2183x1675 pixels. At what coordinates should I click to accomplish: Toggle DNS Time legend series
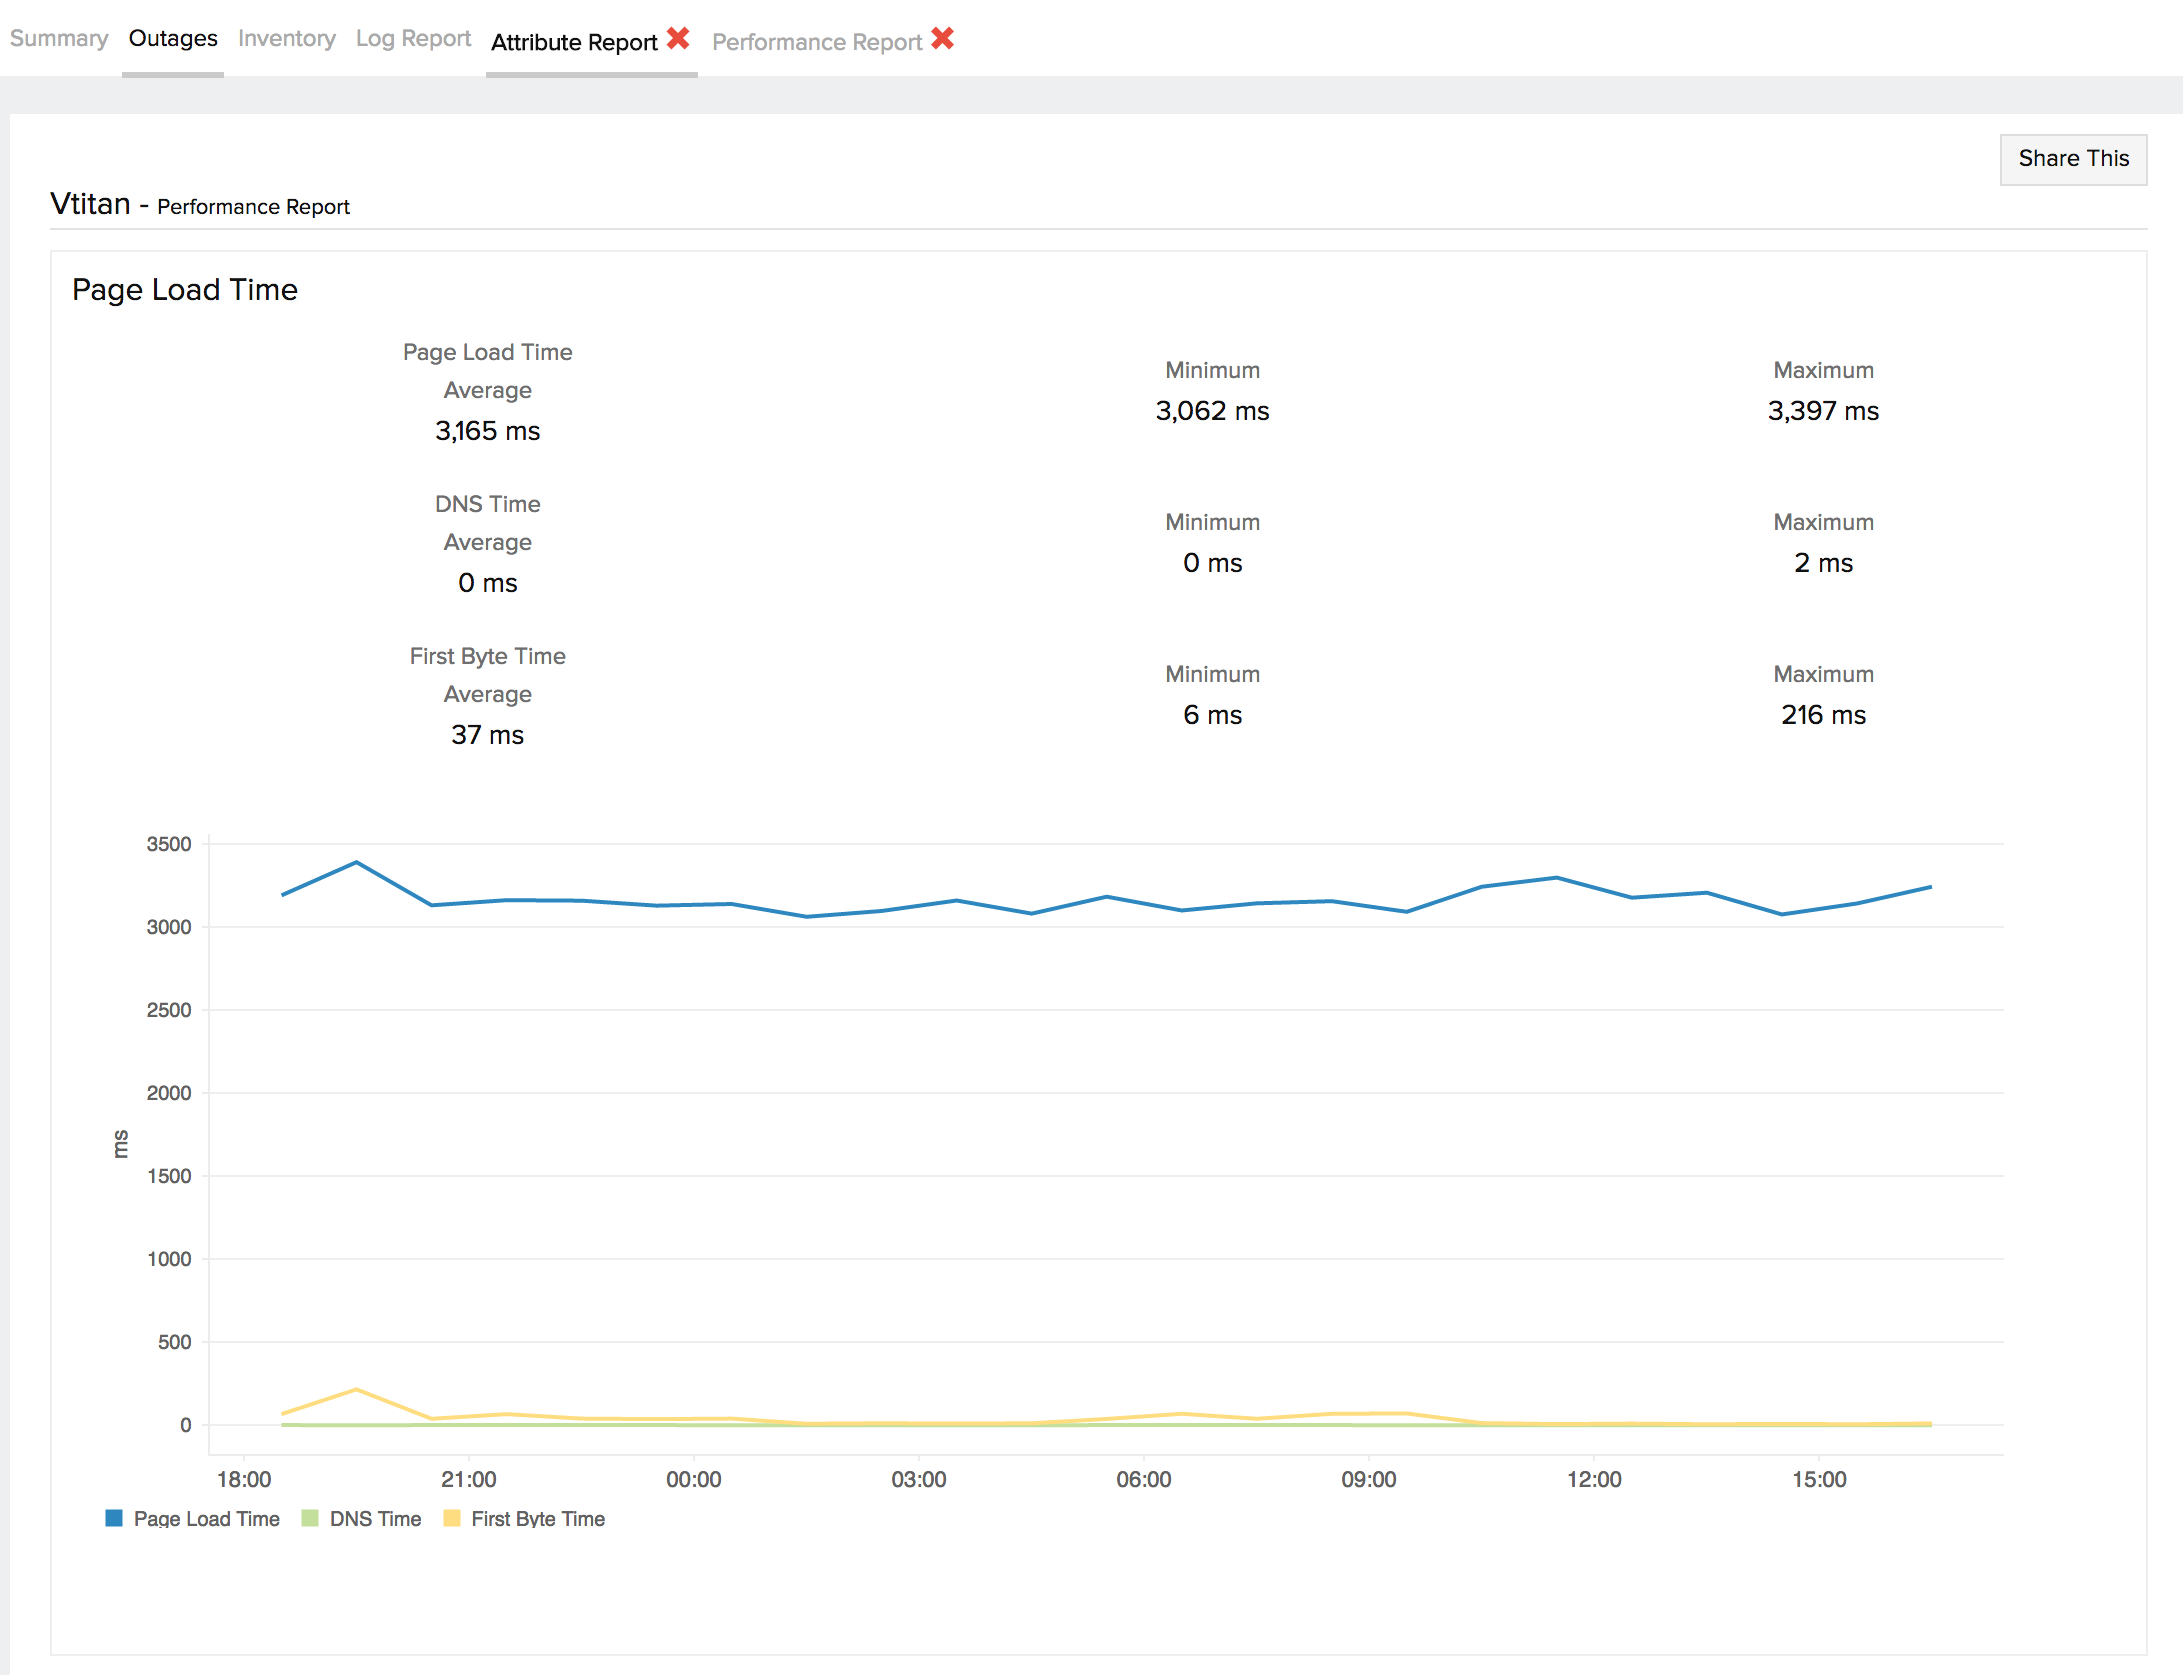pos(375,1519)
